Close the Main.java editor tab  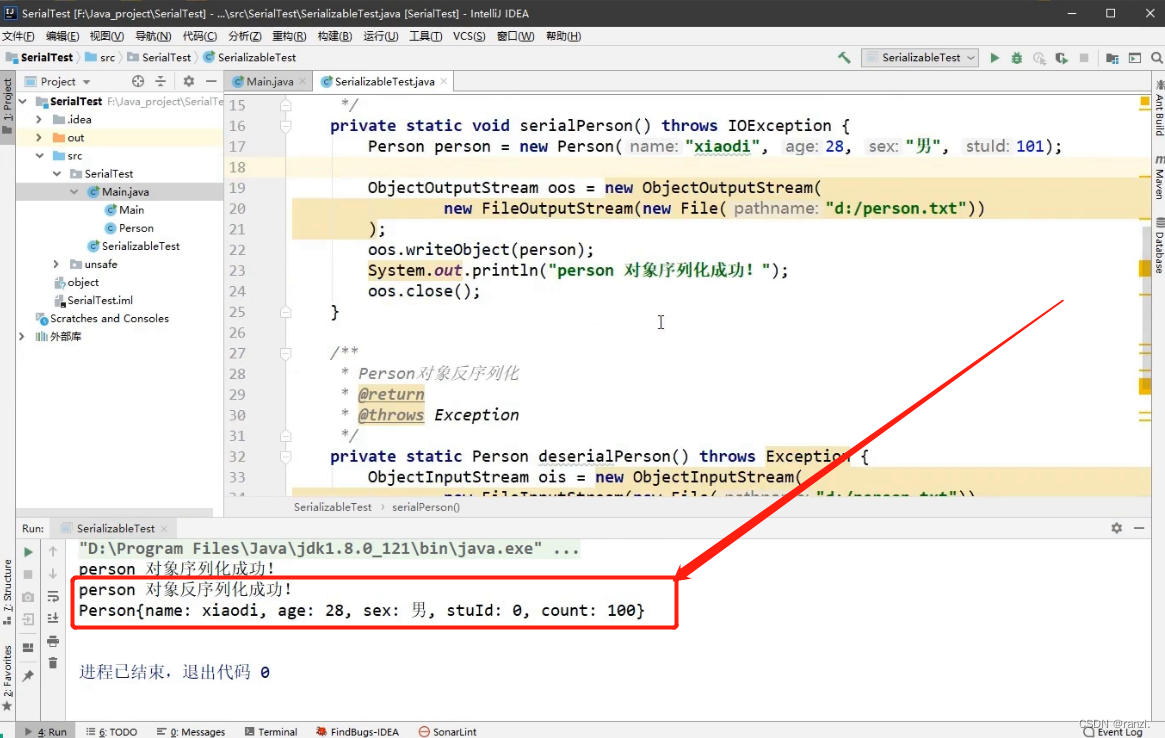click(302, 81)
